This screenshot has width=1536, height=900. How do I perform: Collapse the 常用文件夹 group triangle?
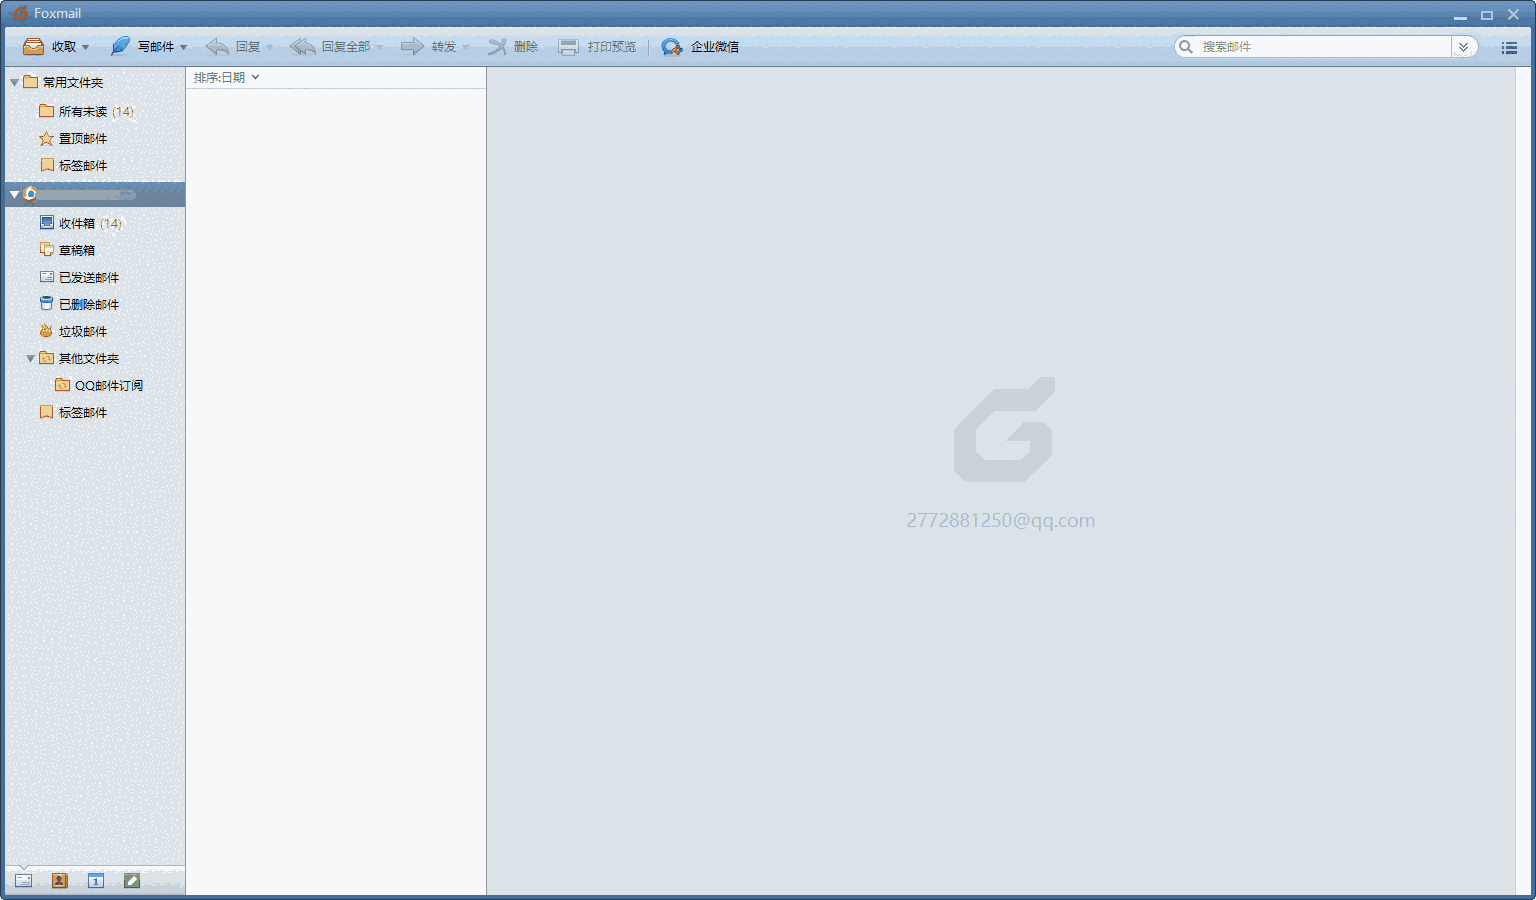click(x=14, y=83)
